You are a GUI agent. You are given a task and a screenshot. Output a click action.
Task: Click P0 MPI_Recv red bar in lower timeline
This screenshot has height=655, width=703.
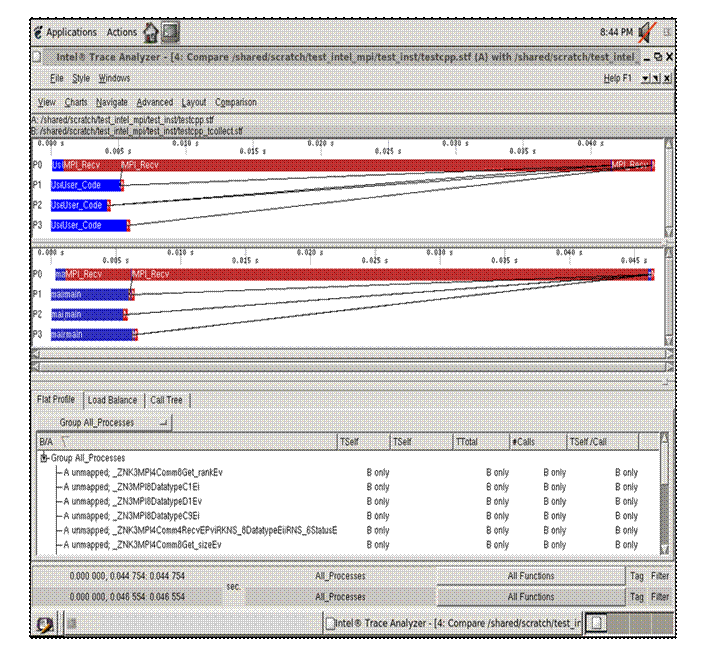(390, 274)
